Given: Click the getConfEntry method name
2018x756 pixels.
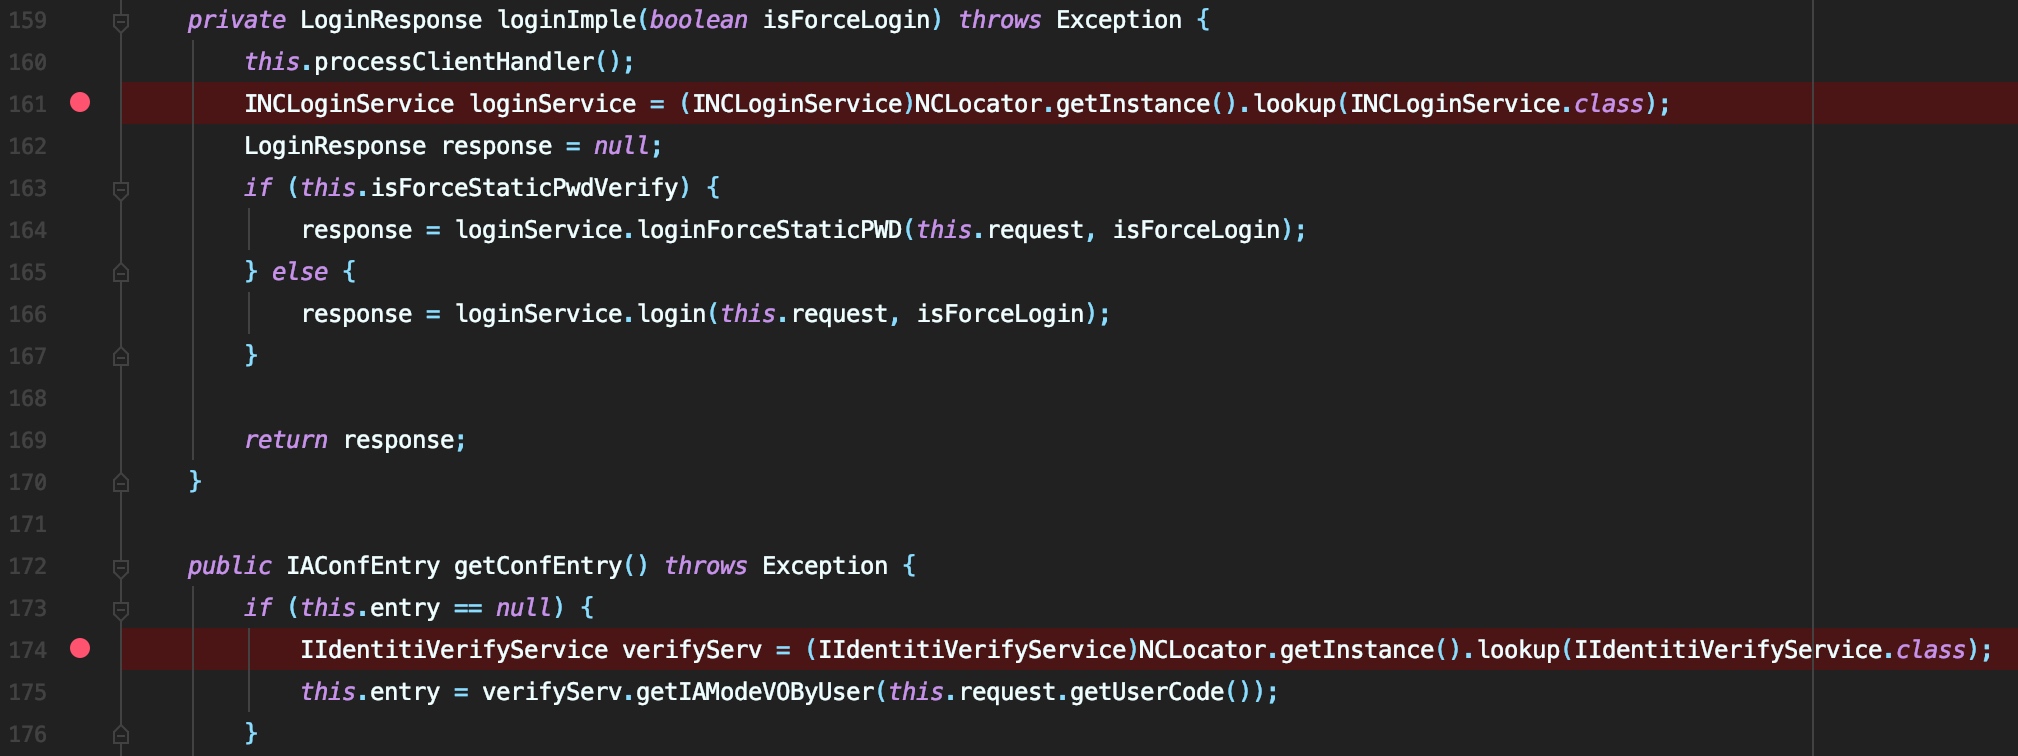Looking at the screenshot, I should (538, 566).
